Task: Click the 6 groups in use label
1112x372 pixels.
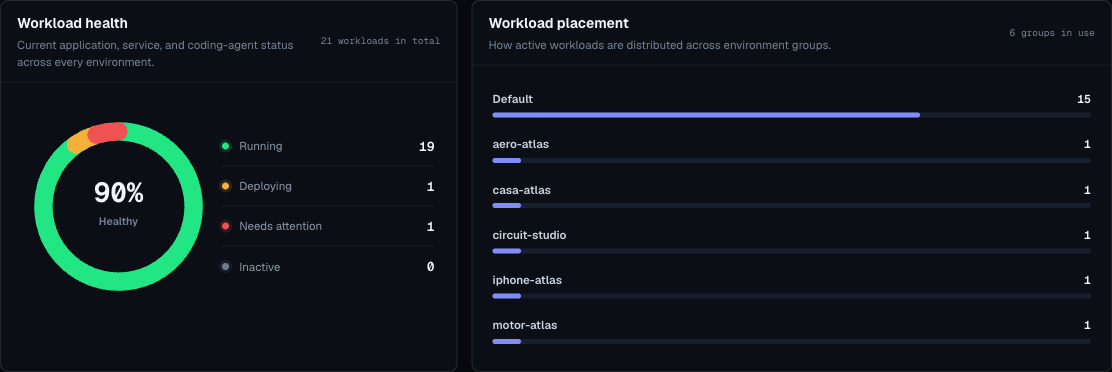Action: pos(1052,33)
